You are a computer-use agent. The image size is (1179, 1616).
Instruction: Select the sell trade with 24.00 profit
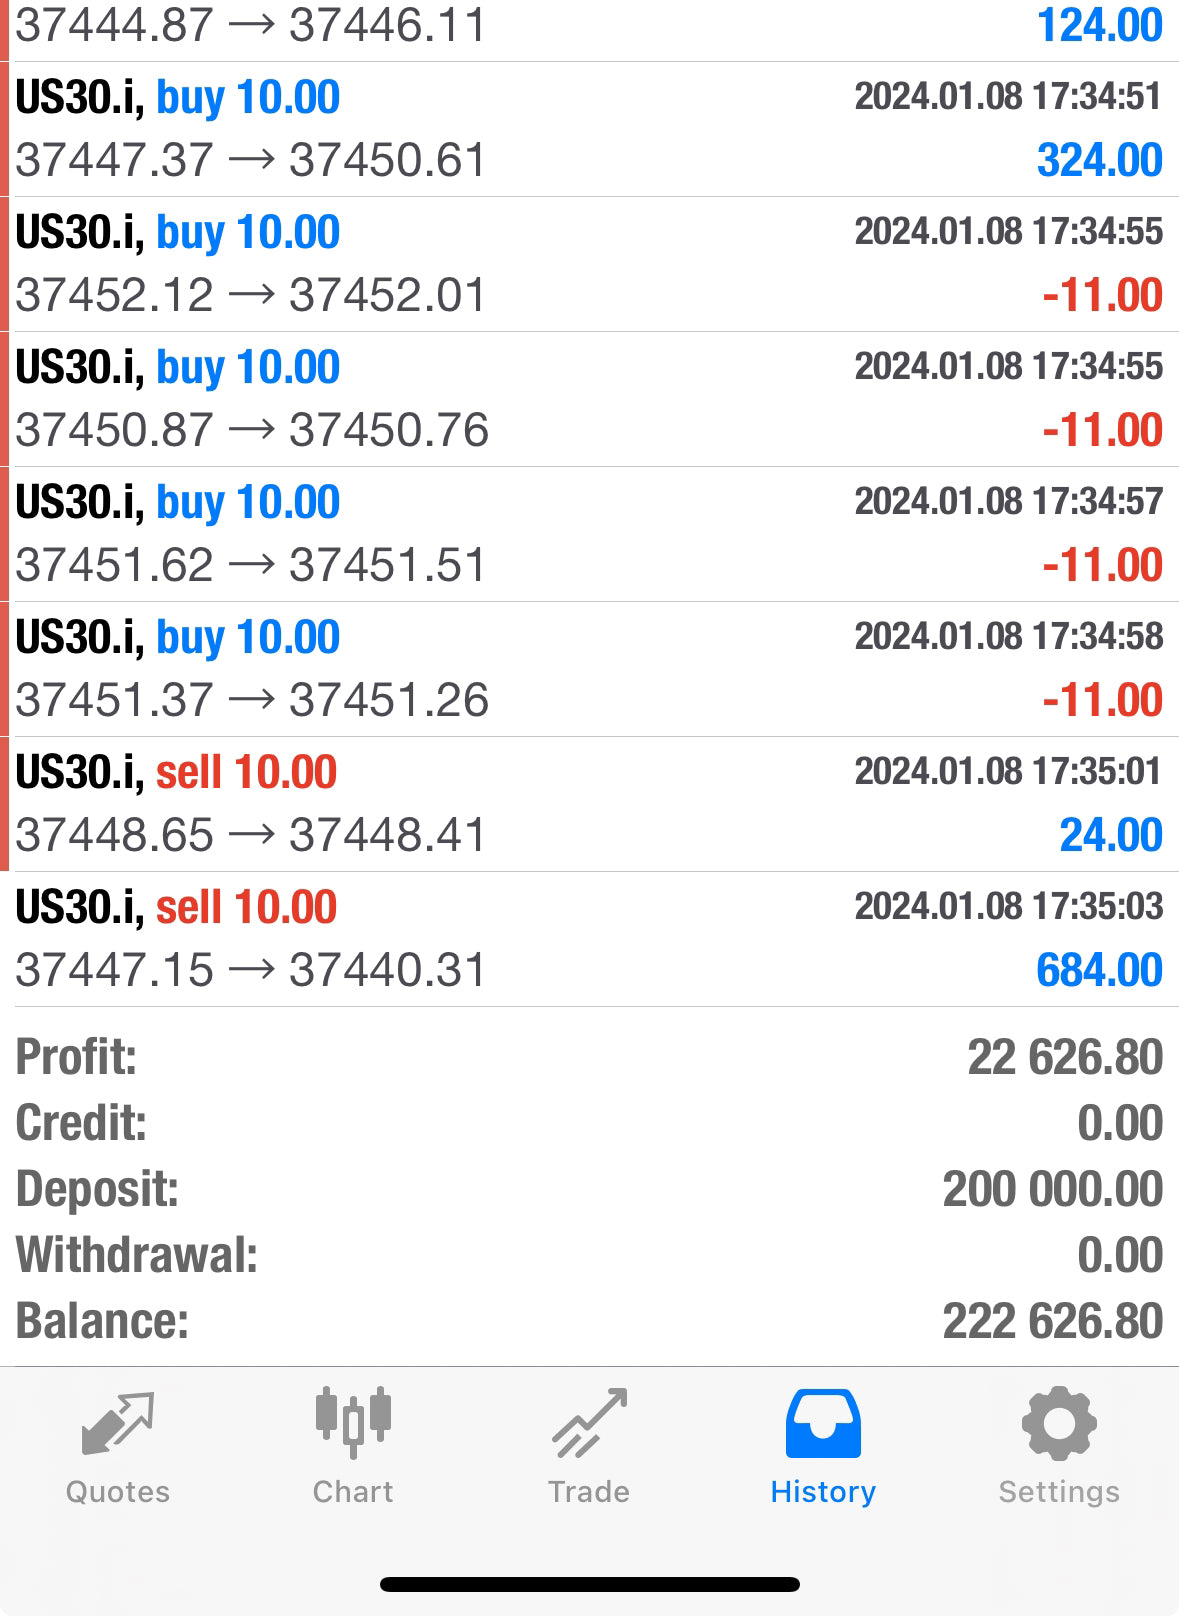(x=590, y=804)
